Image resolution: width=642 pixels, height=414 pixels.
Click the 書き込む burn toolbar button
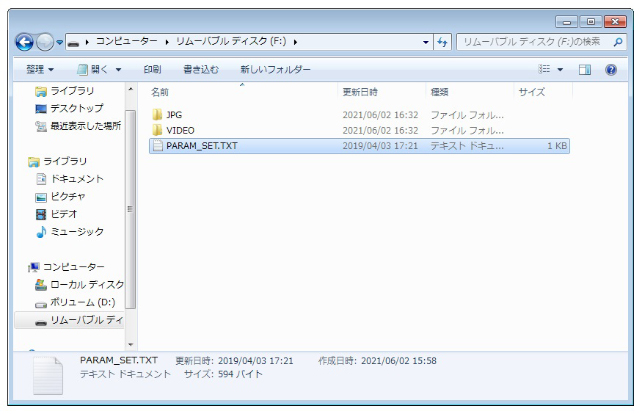point(200,70)
